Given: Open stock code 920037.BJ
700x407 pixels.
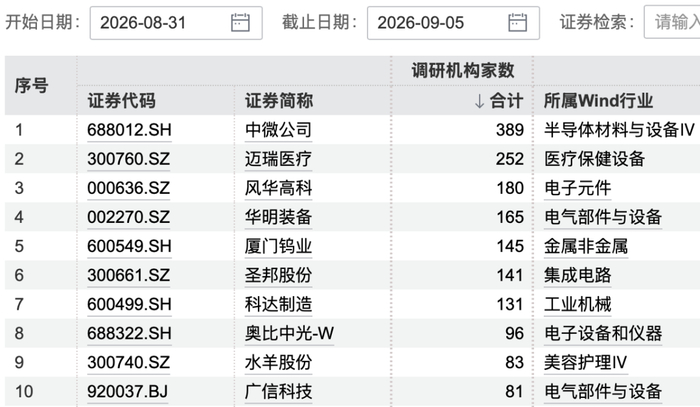Looking at the screenshot, I should 128,391.
